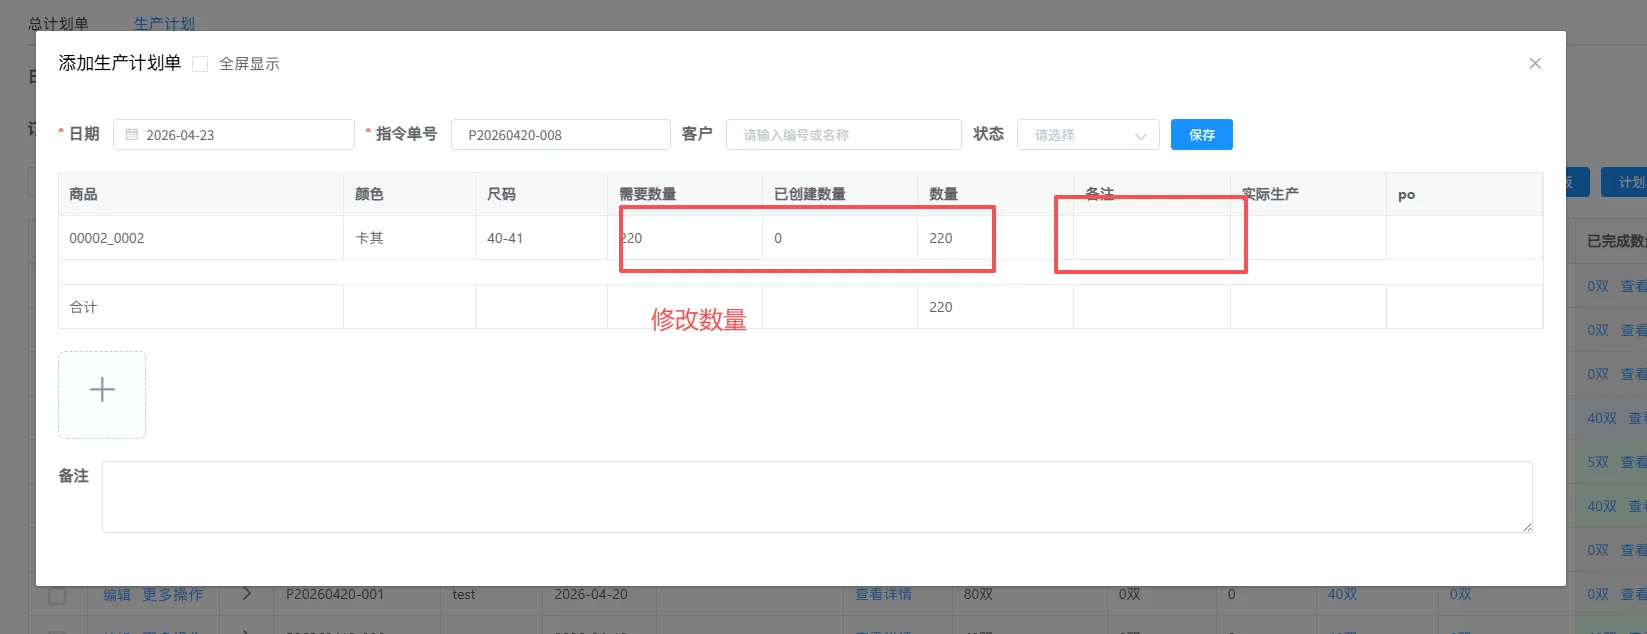
Task: Click 查看详情 link in P20260420-001 row
Action: [883, 594]
